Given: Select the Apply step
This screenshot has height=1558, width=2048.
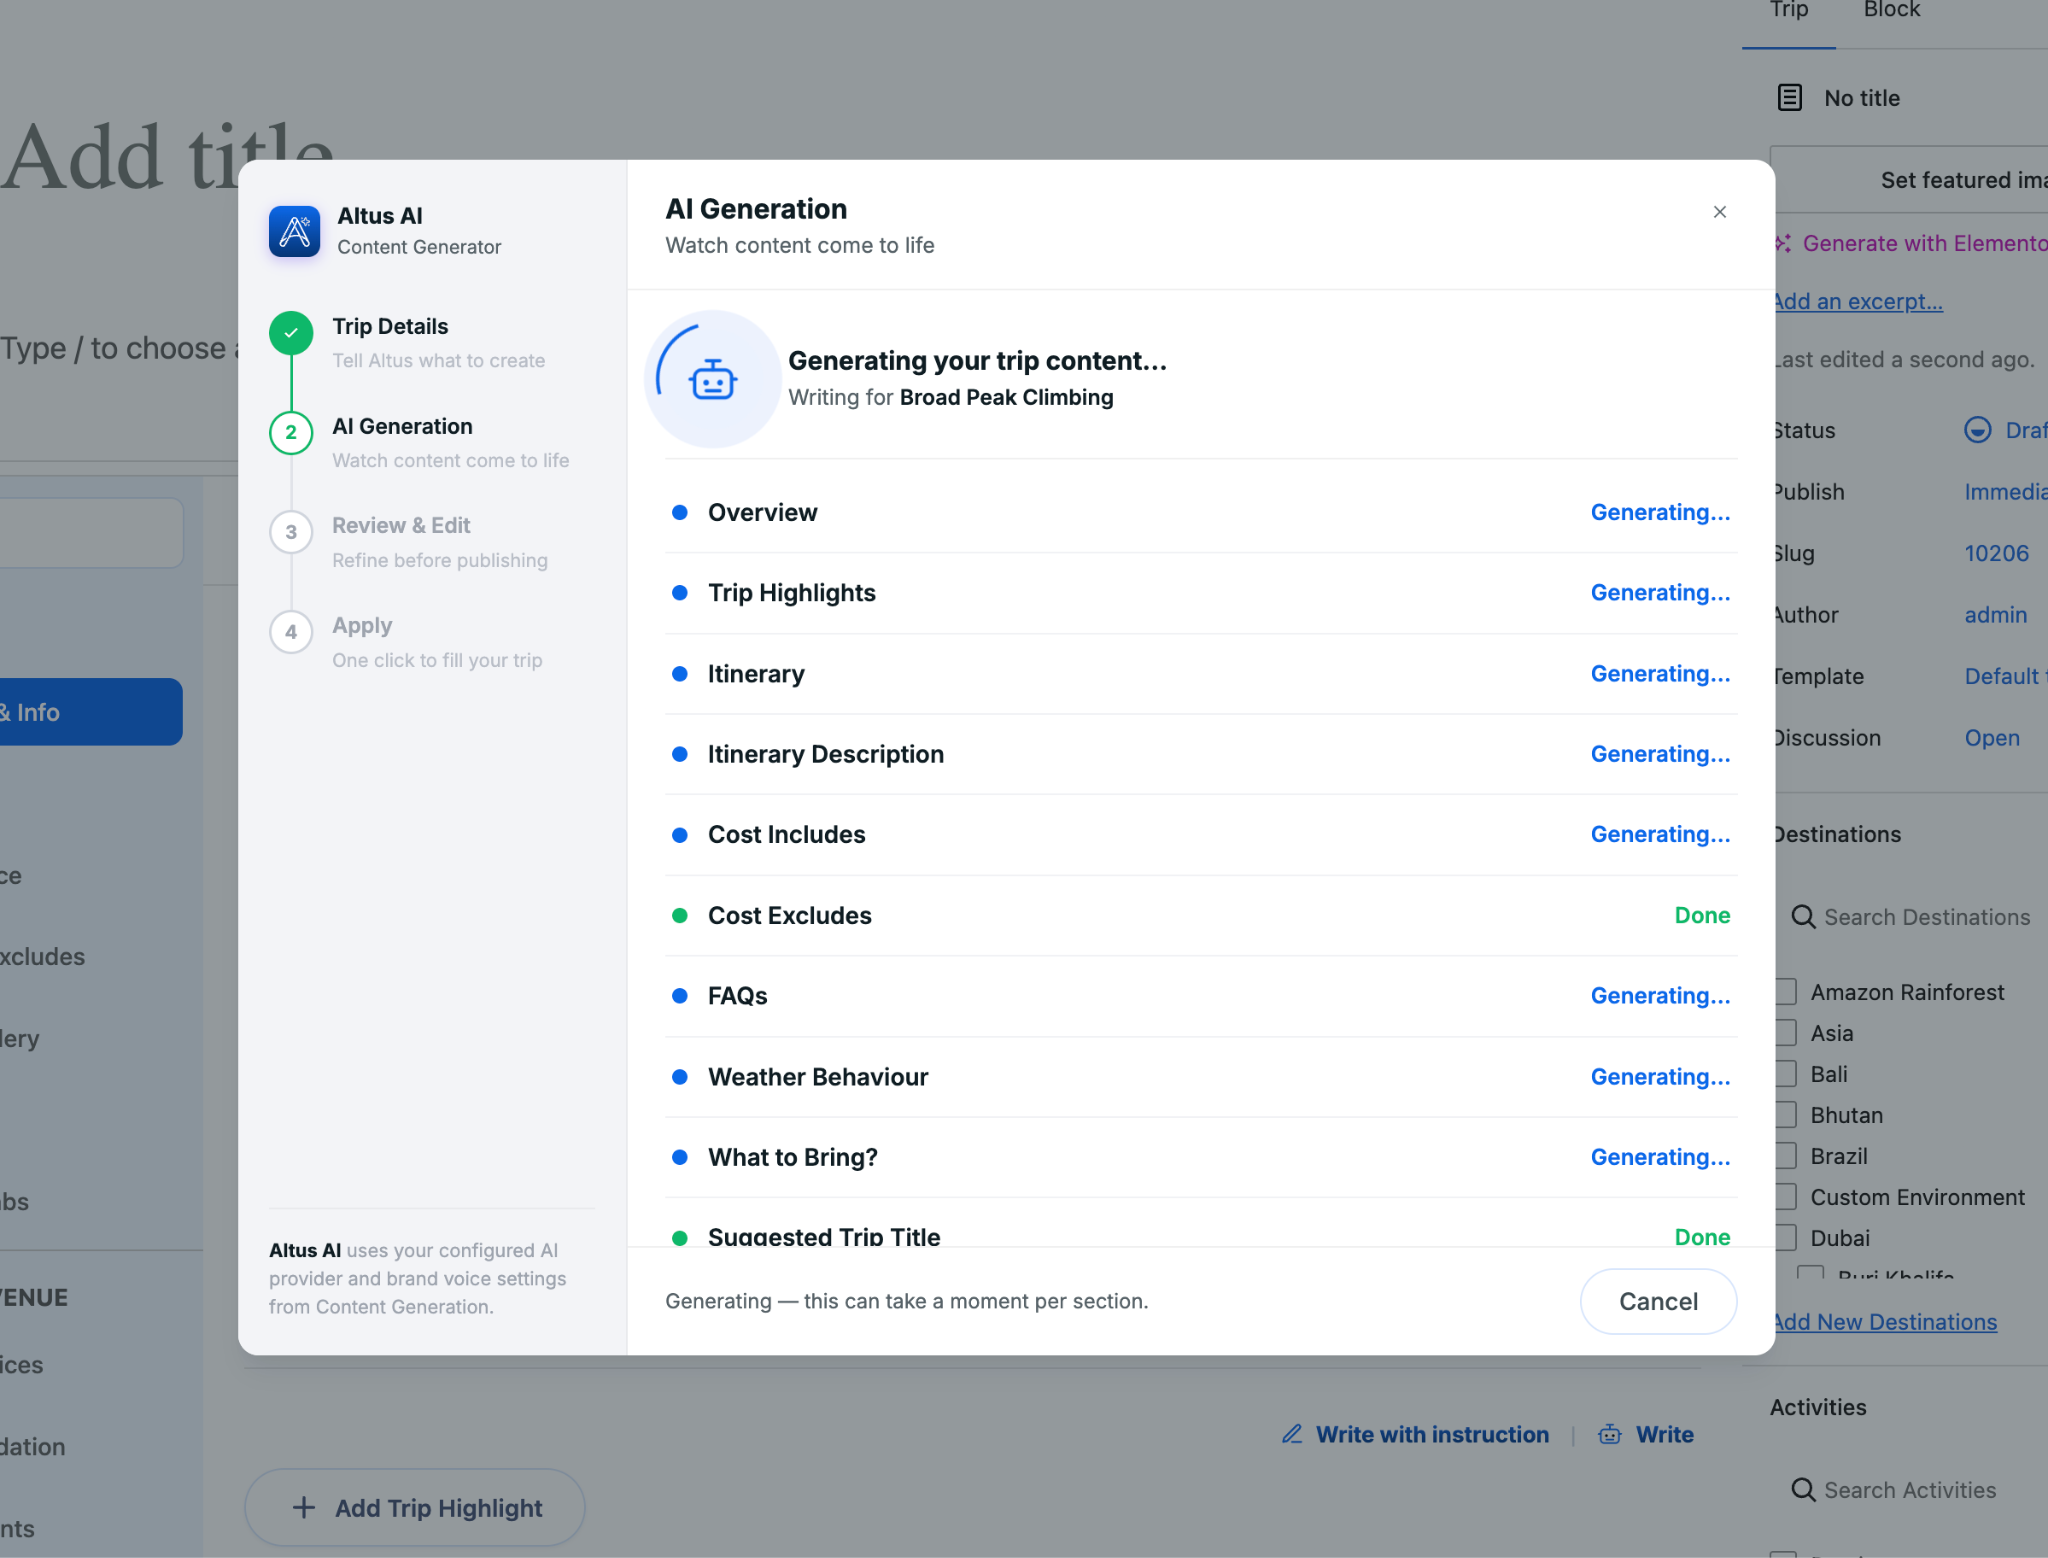Looking at the screenshot, I should tap(362, 626).
